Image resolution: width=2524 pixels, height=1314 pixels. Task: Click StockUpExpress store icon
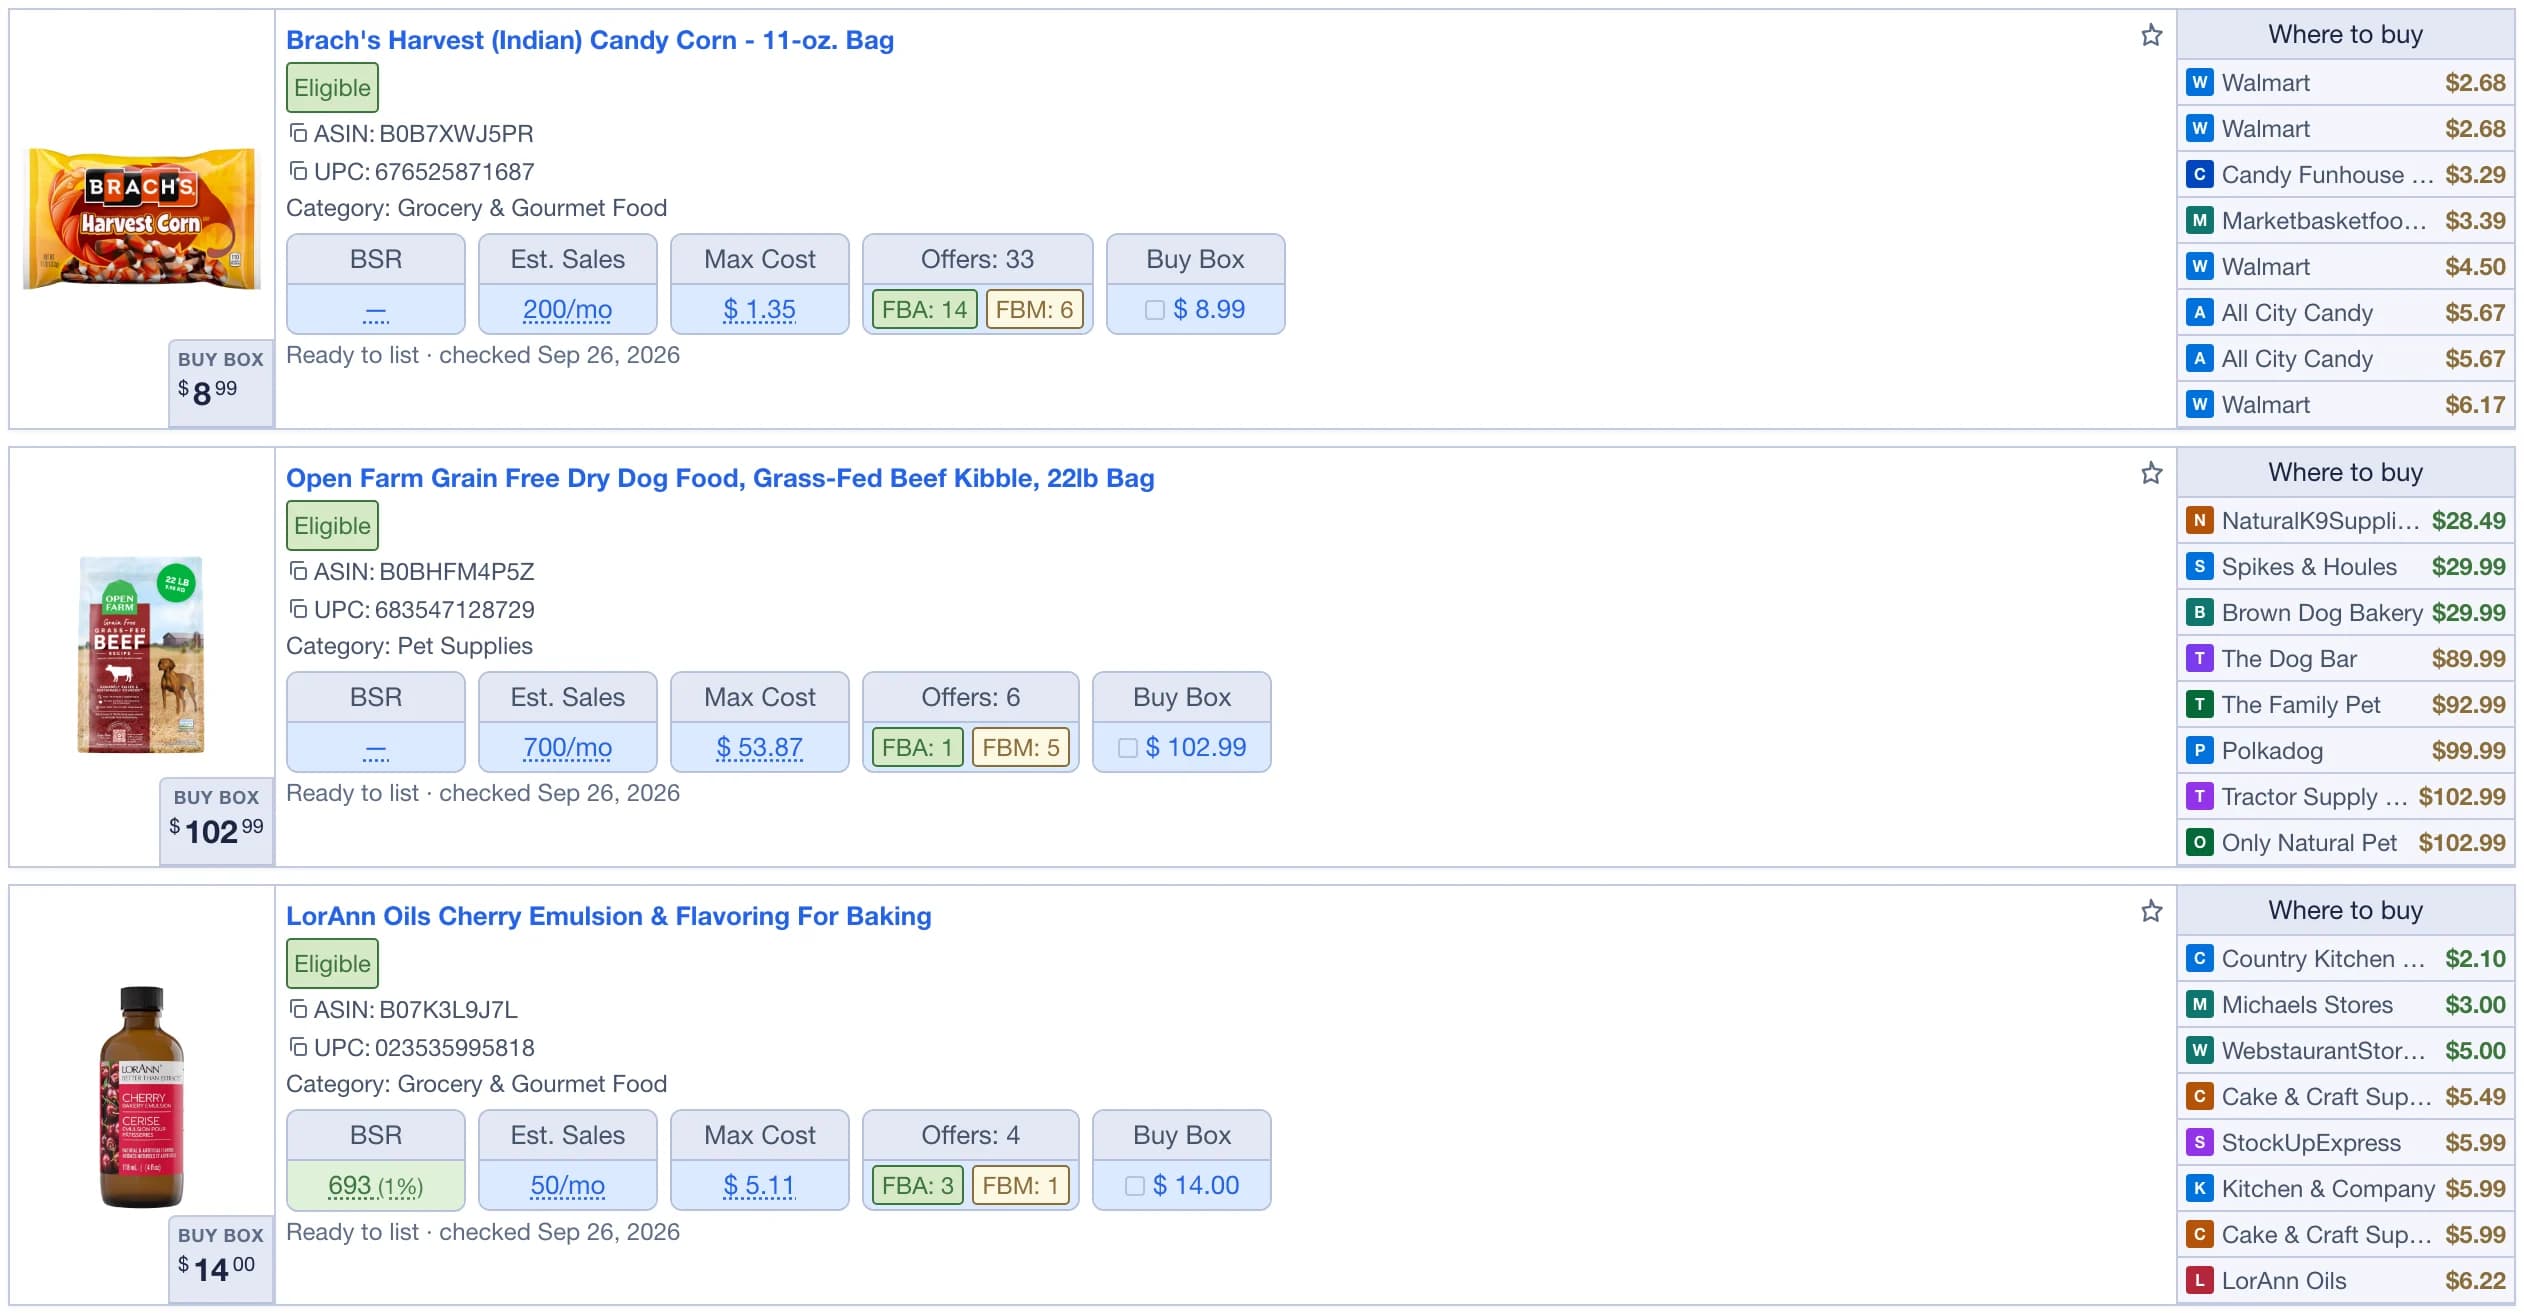(x=2199, y=1142)
